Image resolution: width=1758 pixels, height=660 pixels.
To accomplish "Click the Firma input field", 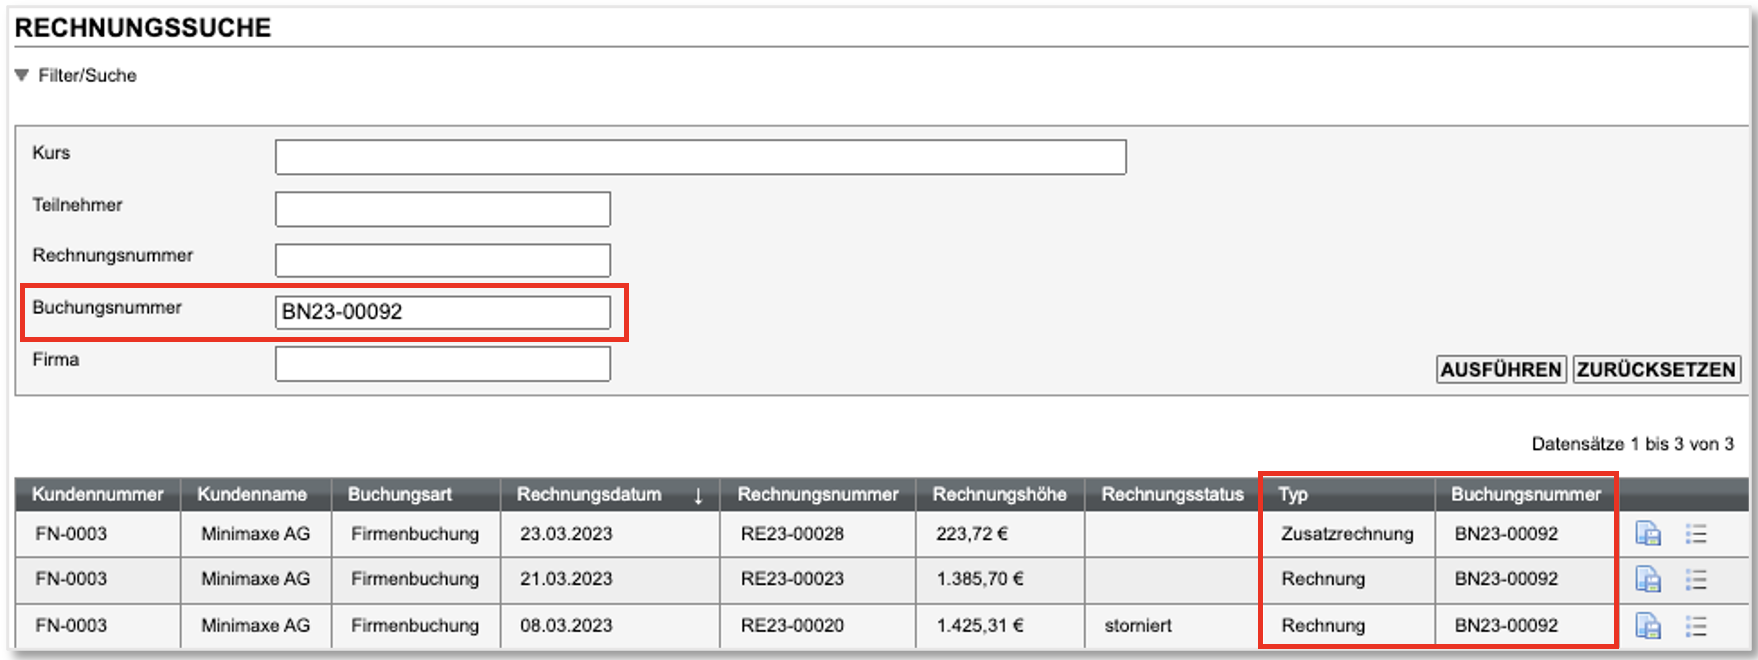I will tap(442, 364).
